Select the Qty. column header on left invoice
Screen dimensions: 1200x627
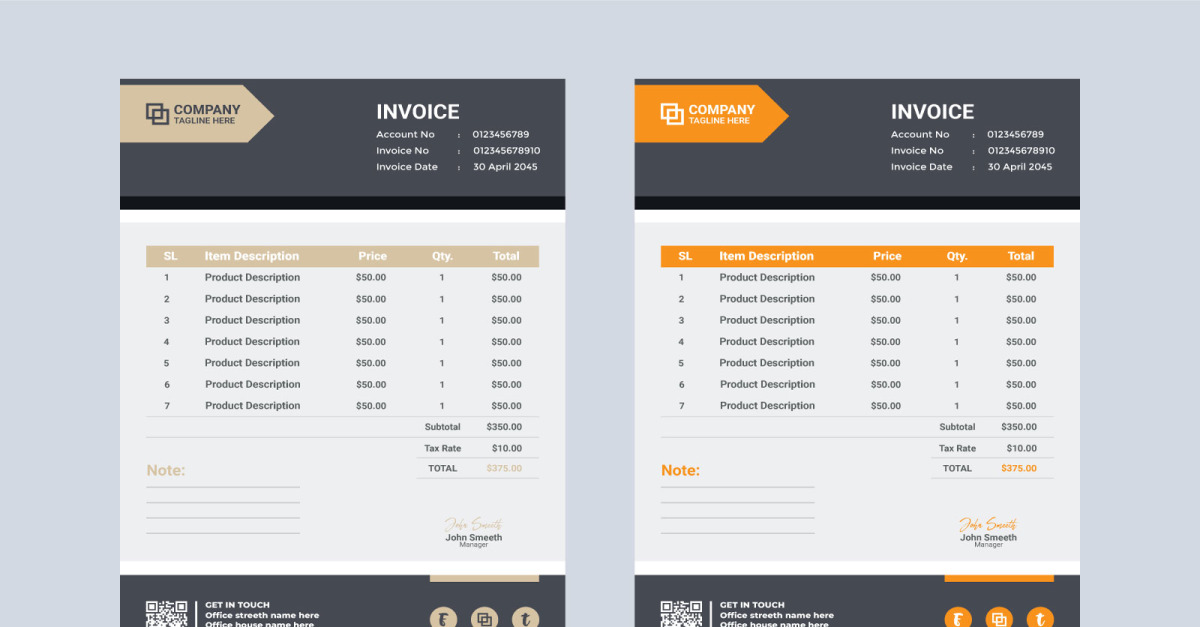click(x=441, y=256)
